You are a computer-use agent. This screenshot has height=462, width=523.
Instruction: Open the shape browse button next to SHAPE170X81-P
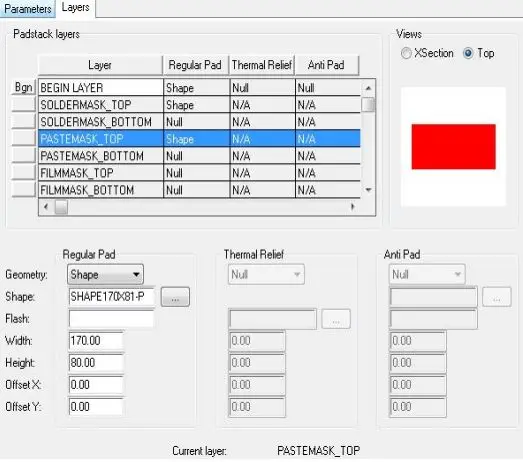coord(175,297)
